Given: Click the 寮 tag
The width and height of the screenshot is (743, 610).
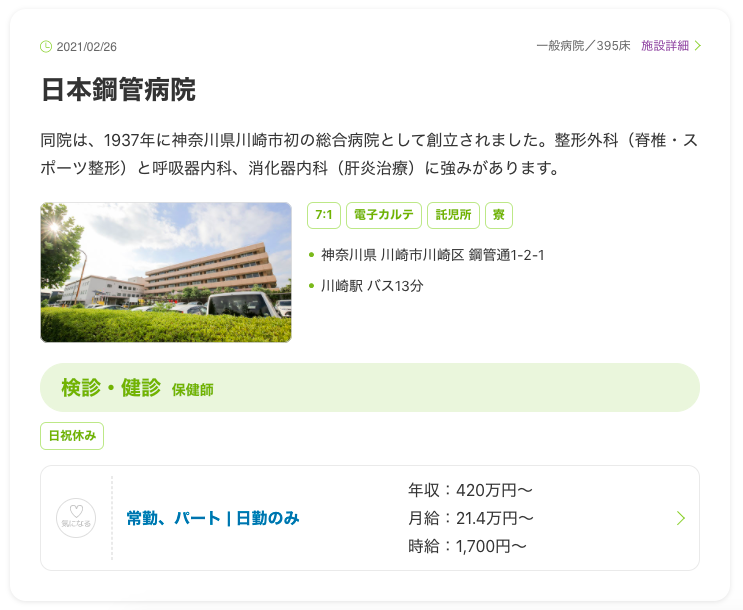Looking at the screenshot, I should click(498, 215).
